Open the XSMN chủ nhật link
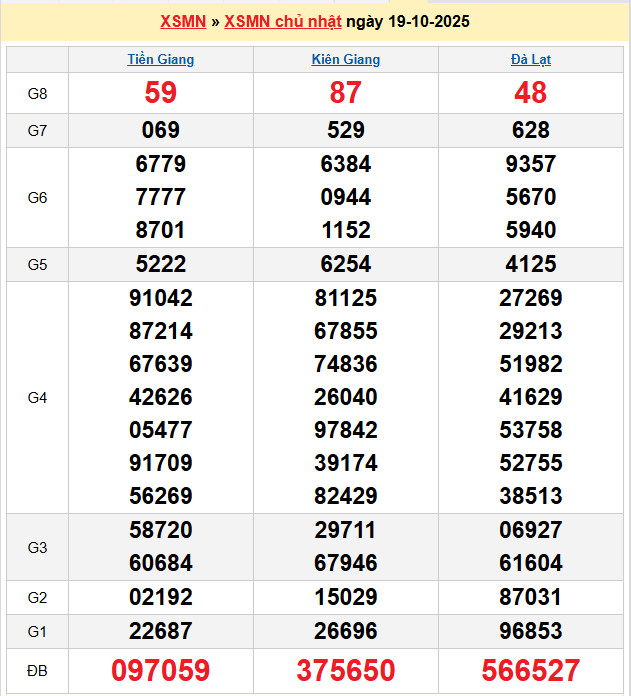The height and width of the screenshot is (696, 631). [x=282, y=21]
